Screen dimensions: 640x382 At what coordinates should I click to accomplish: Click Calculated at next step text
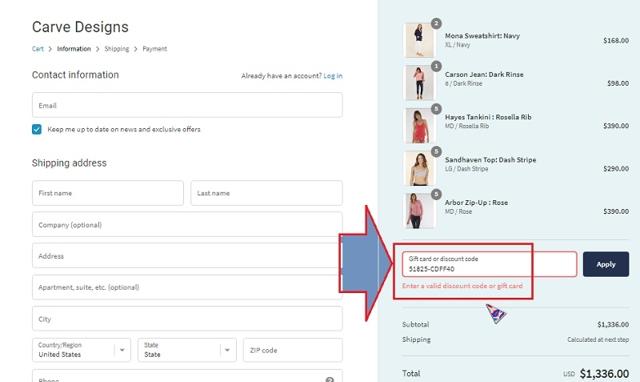pos(598,340)
